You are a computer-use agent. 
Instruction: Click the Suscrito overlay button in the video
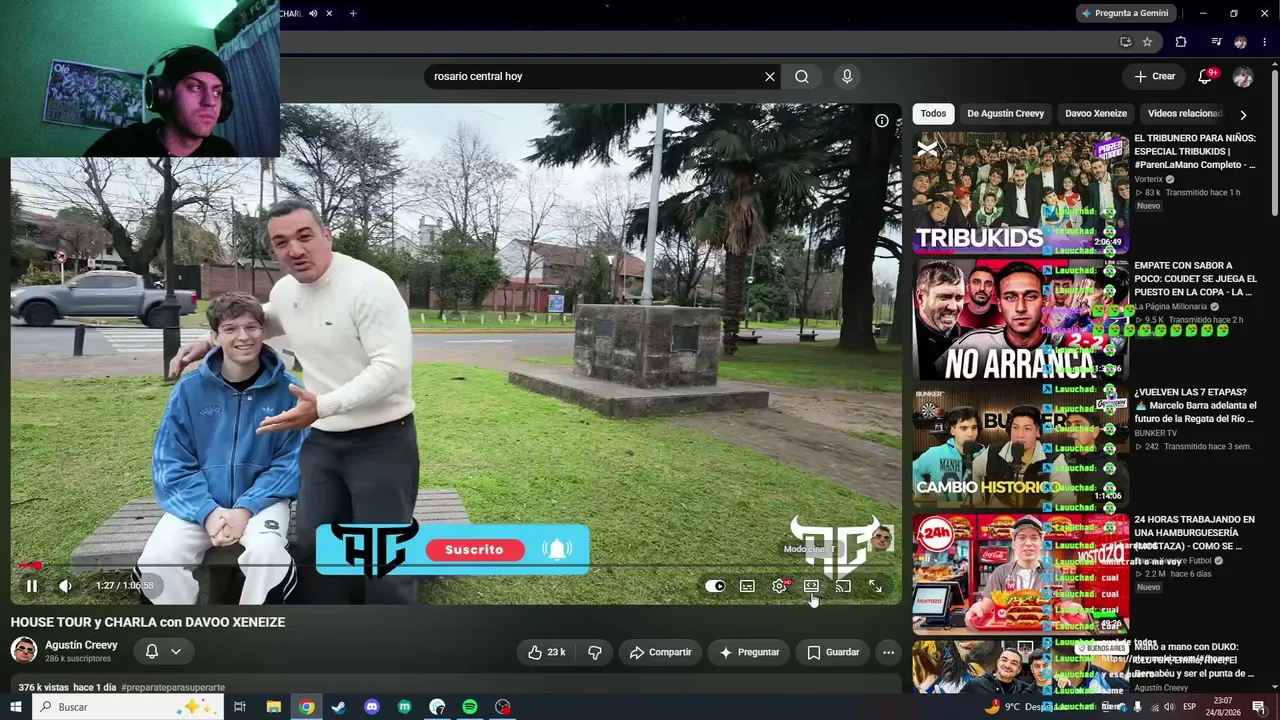click(475, 550)
